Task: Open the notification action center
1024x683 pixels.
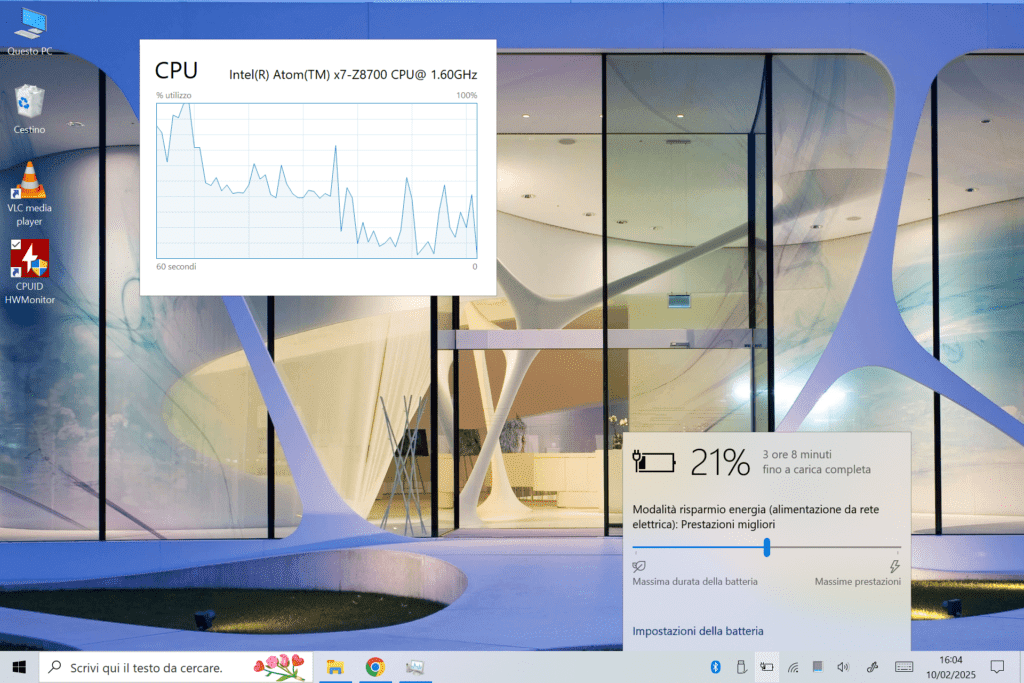Action: (x=997, y=667)
